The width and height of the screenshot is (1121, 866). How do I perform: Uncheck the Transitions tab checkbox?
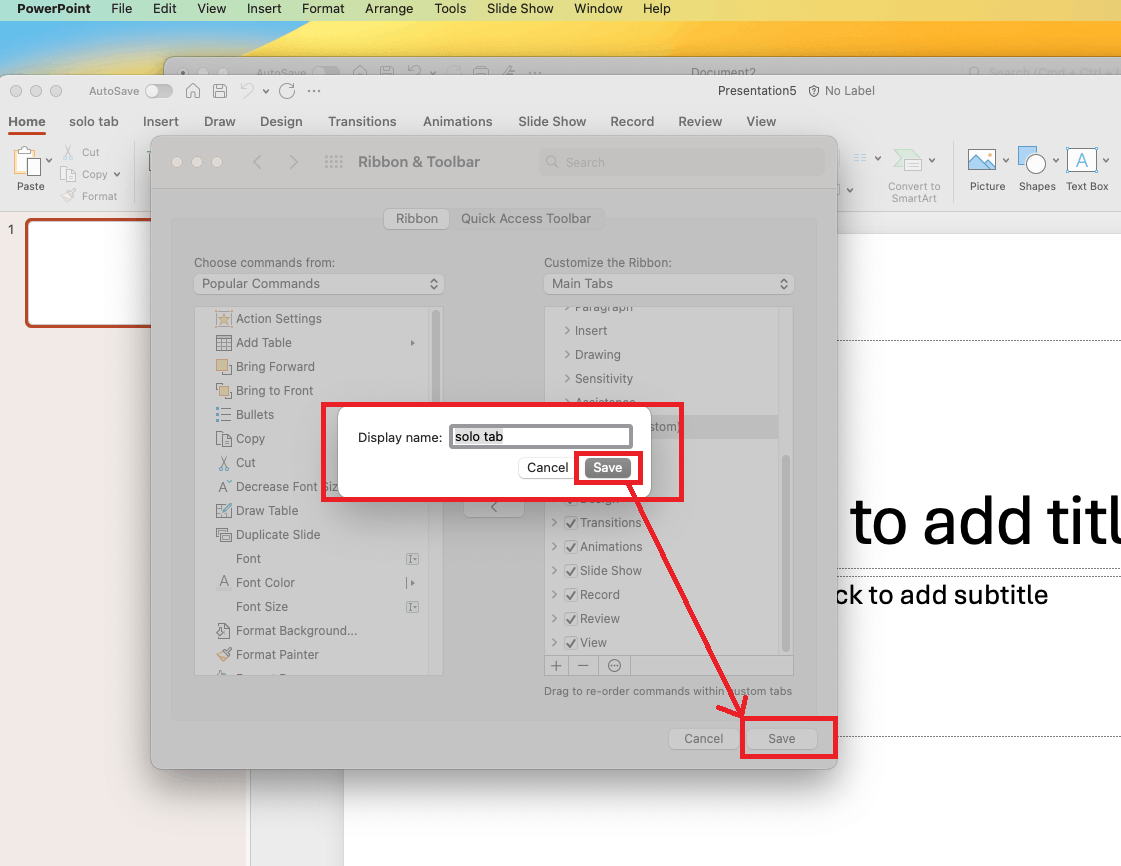pyautogui.click(x=571, y=523)
